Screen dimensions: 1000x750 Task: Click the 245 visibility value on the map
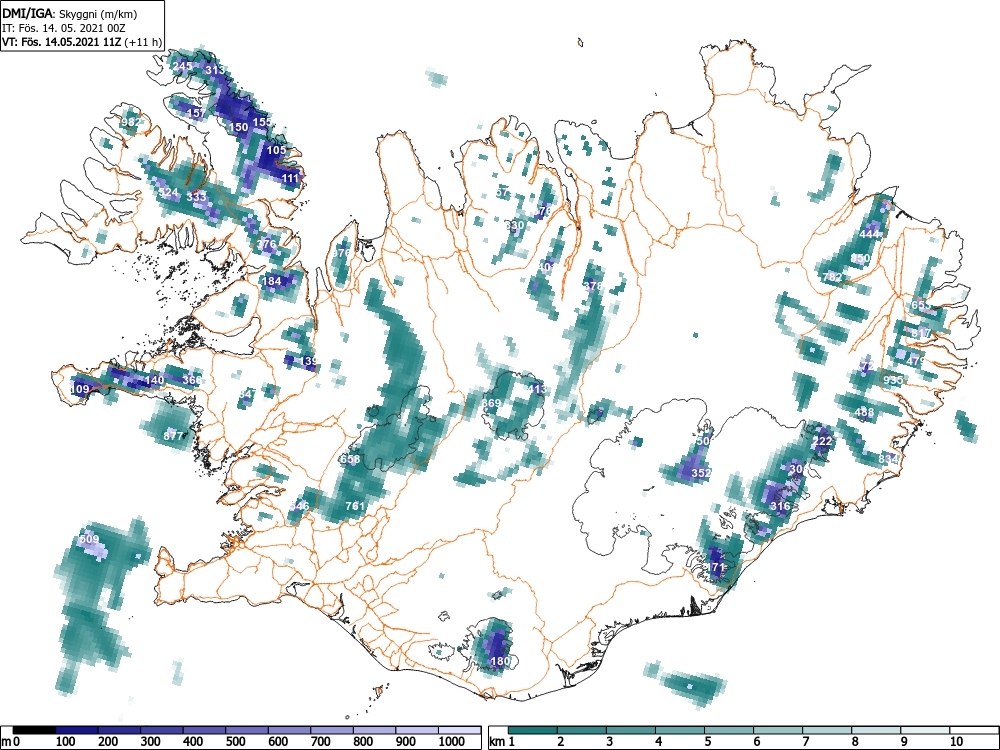coord(182,66)
